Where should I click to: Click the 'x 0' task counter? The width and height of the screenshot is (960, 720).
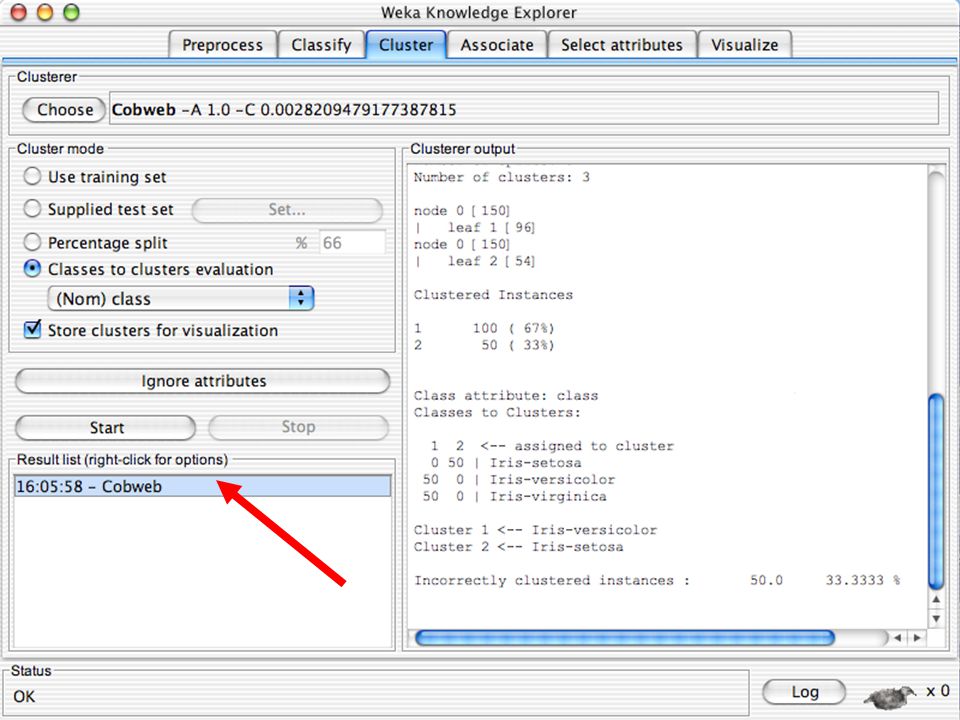click(x=937, y=691)
